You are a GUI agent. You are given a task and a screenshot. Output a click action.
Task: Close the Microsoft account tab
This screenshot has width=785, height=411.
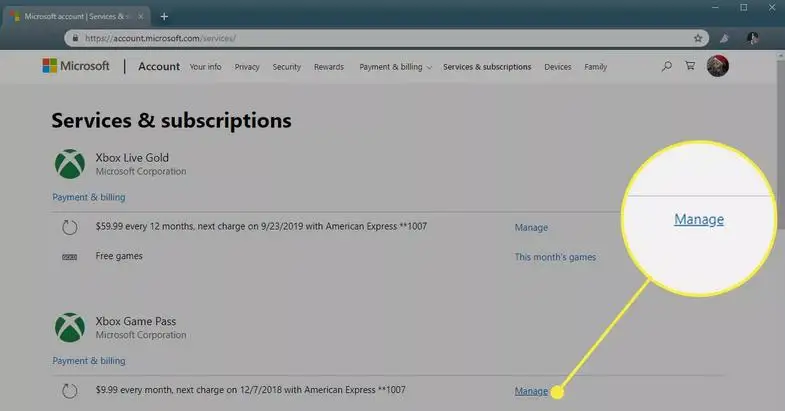[x=141, y=17]
